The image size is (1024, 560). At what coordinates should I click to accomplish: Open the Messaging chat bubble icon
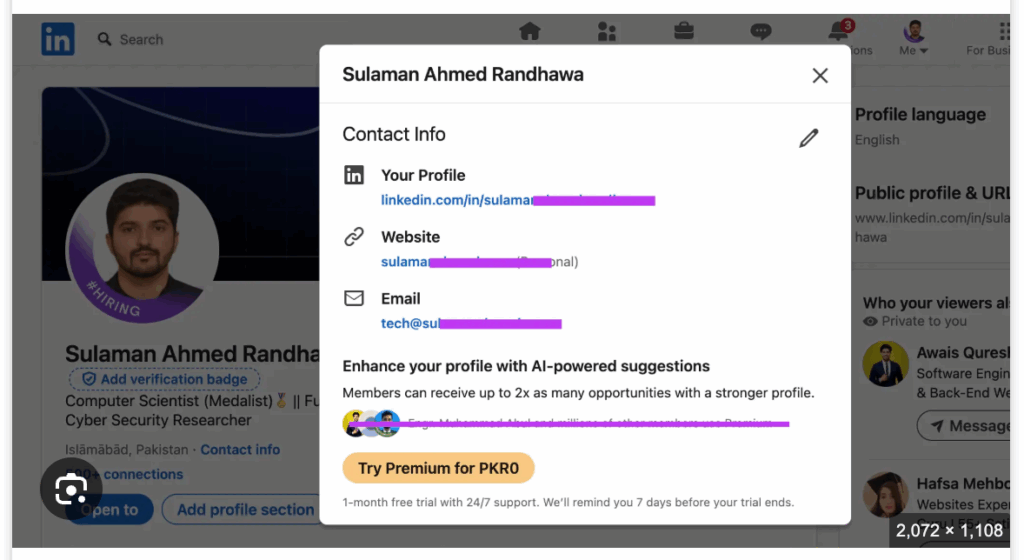click(x=761, y=31)
